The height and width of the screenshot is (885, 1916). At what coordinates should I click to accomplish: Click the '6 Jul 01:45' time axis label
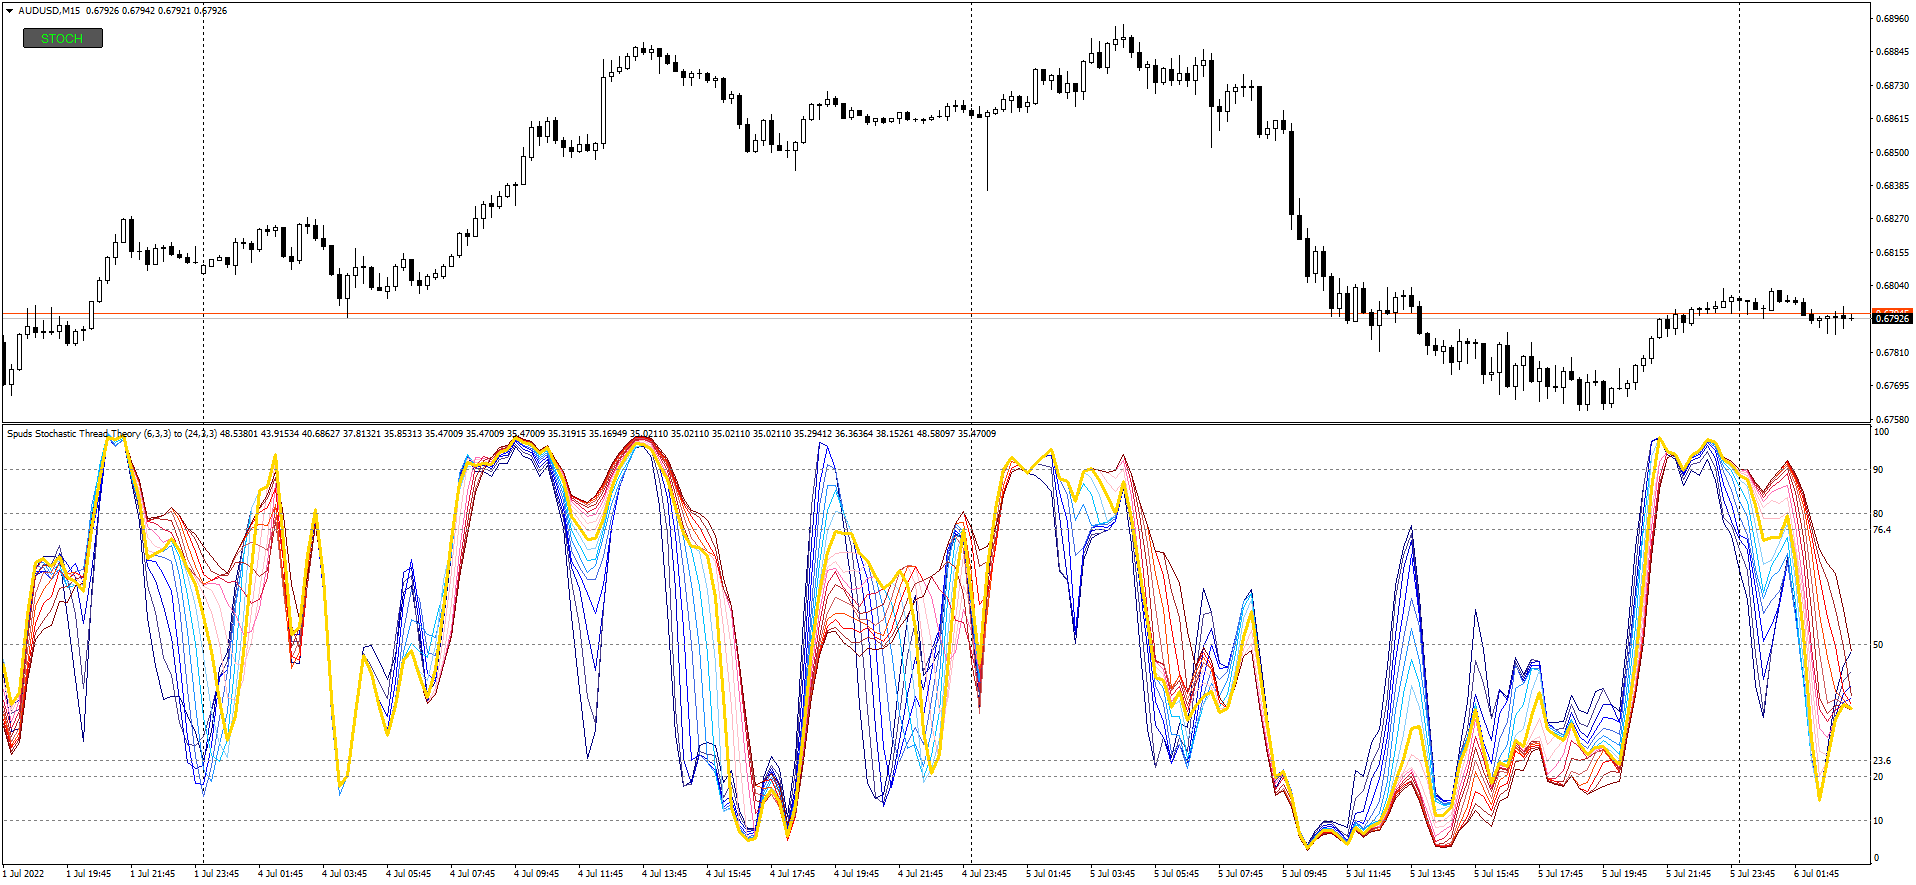[x=1817, y=874]
